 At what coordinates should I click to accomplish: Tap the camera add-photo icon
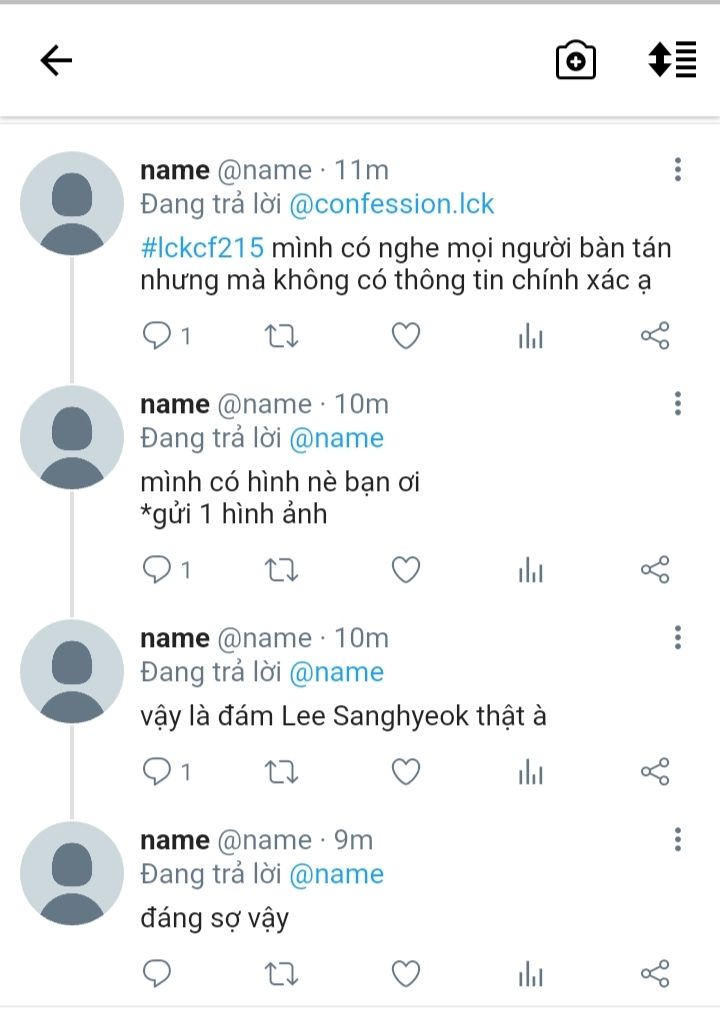[x=576, y=61]
